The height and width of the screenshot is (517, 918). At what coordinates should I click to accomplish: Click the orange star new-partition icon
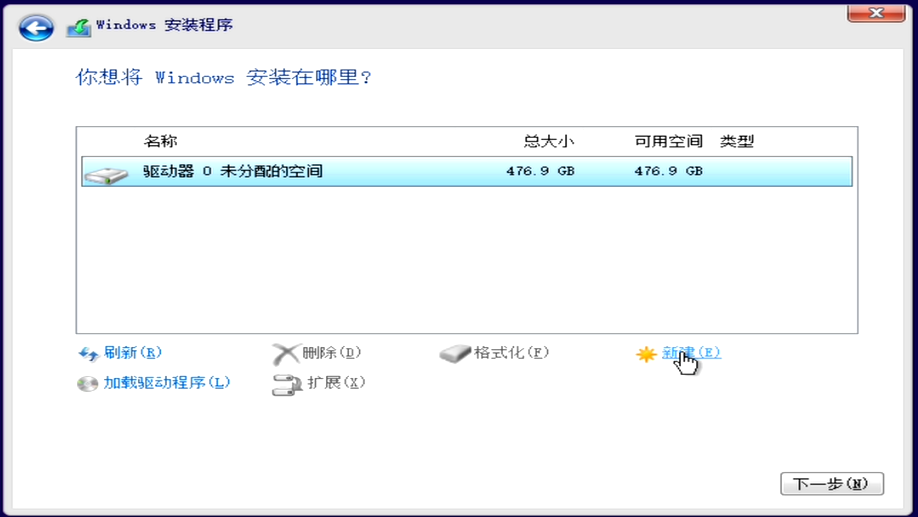(x=646, y=354)
